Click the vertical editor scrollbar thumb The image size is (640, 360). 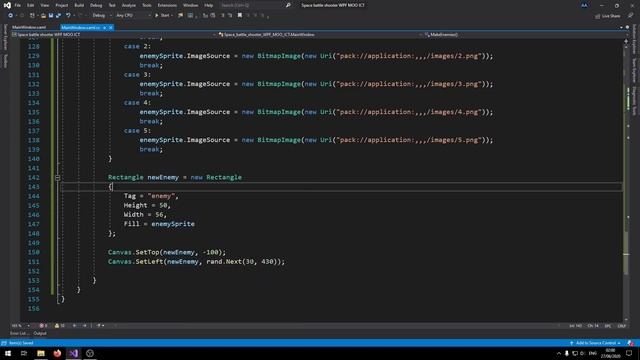tap(626, 253)
